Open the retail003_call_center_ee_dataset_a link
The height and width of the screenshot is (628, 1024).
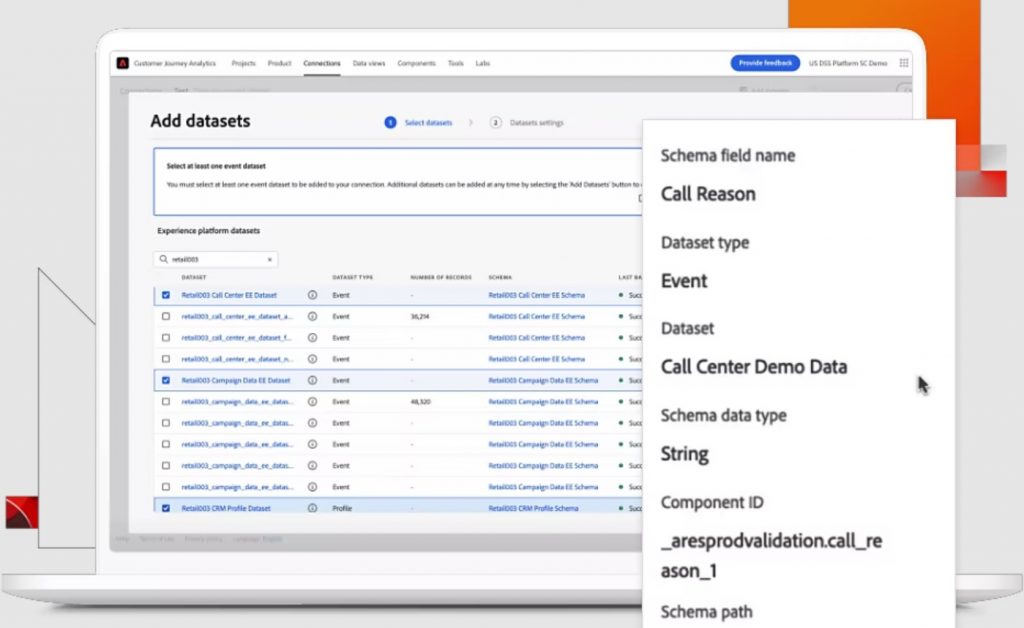[x=238, y=317]
